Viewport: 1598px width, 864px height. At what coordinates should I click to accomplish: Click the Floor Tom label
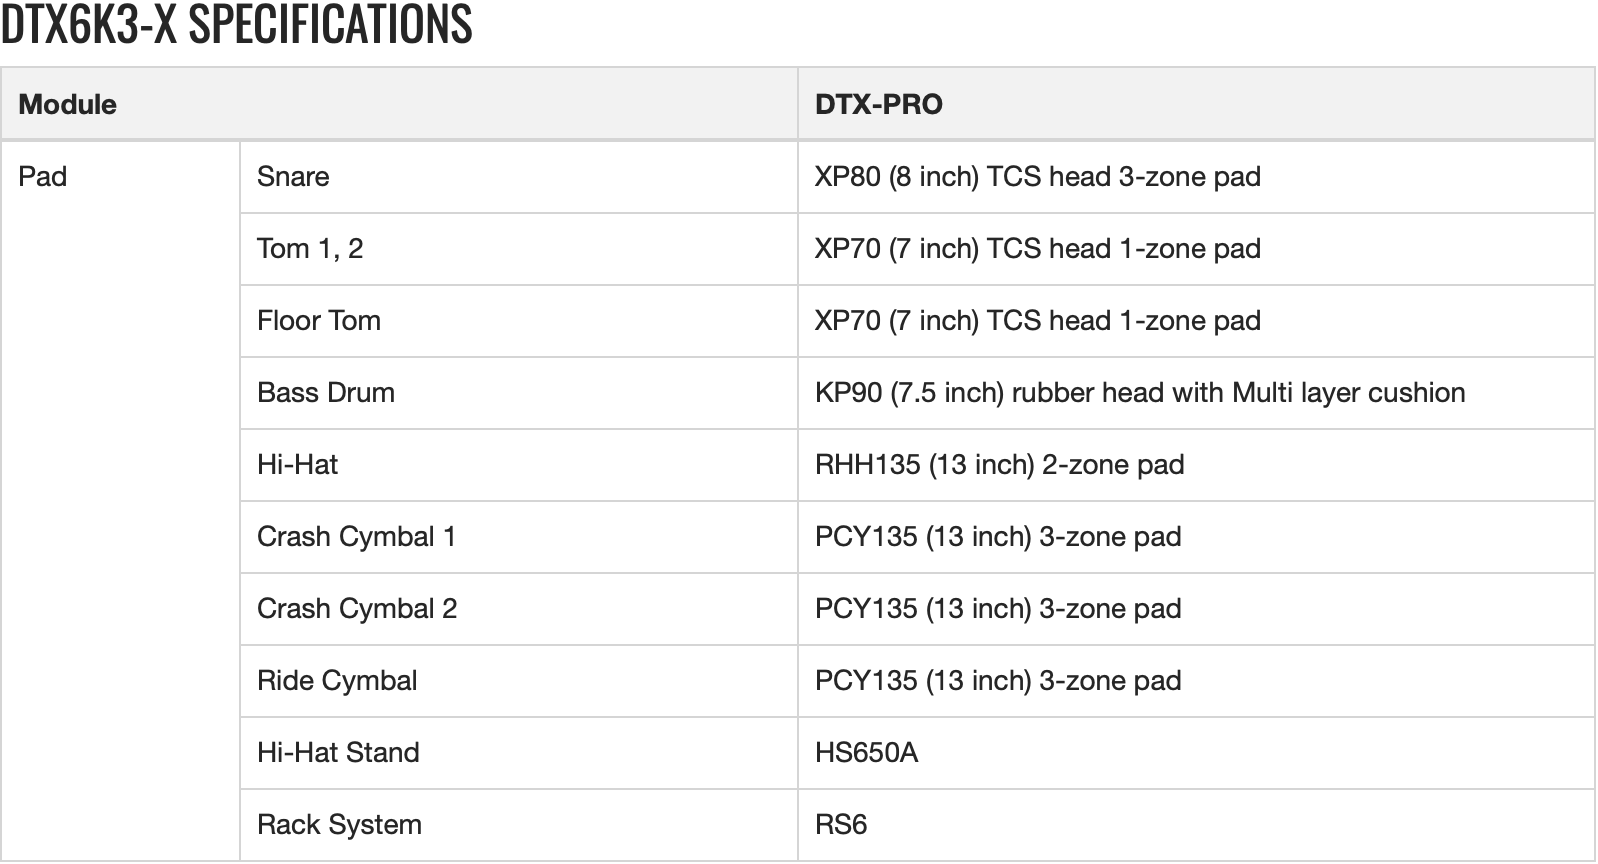[319, 321]
